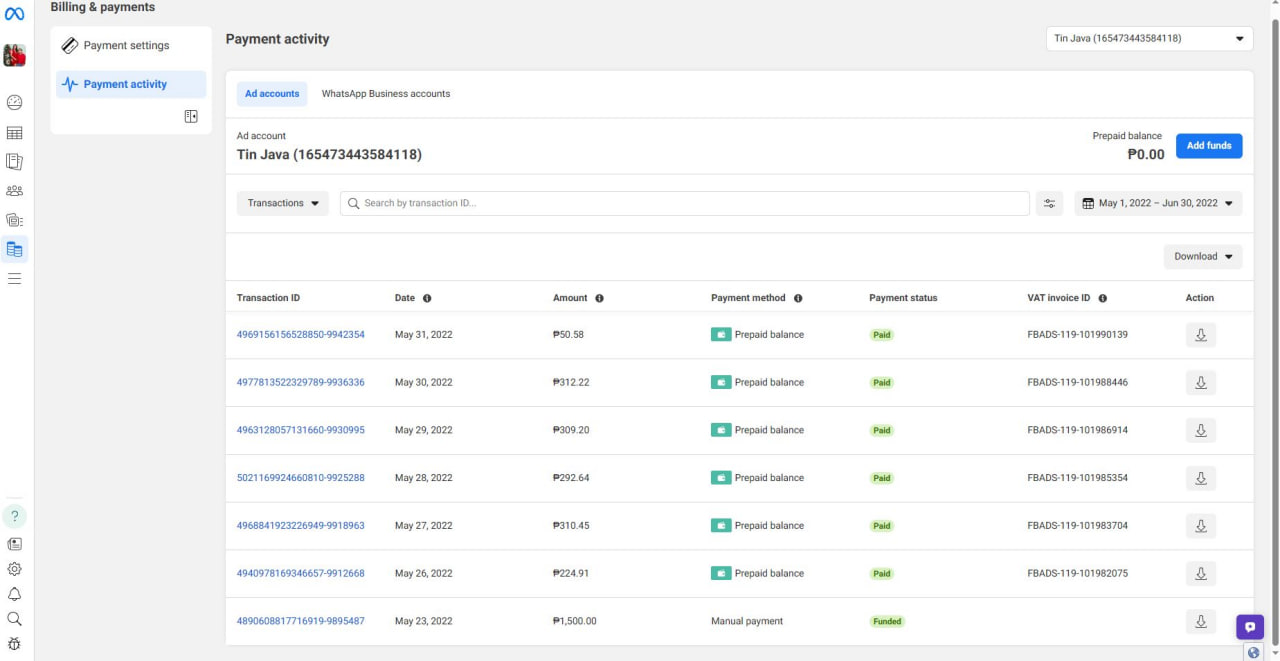The image size is (1280, 661).
Task: Select Payment settings in side menu
Action: pos(126,46)
